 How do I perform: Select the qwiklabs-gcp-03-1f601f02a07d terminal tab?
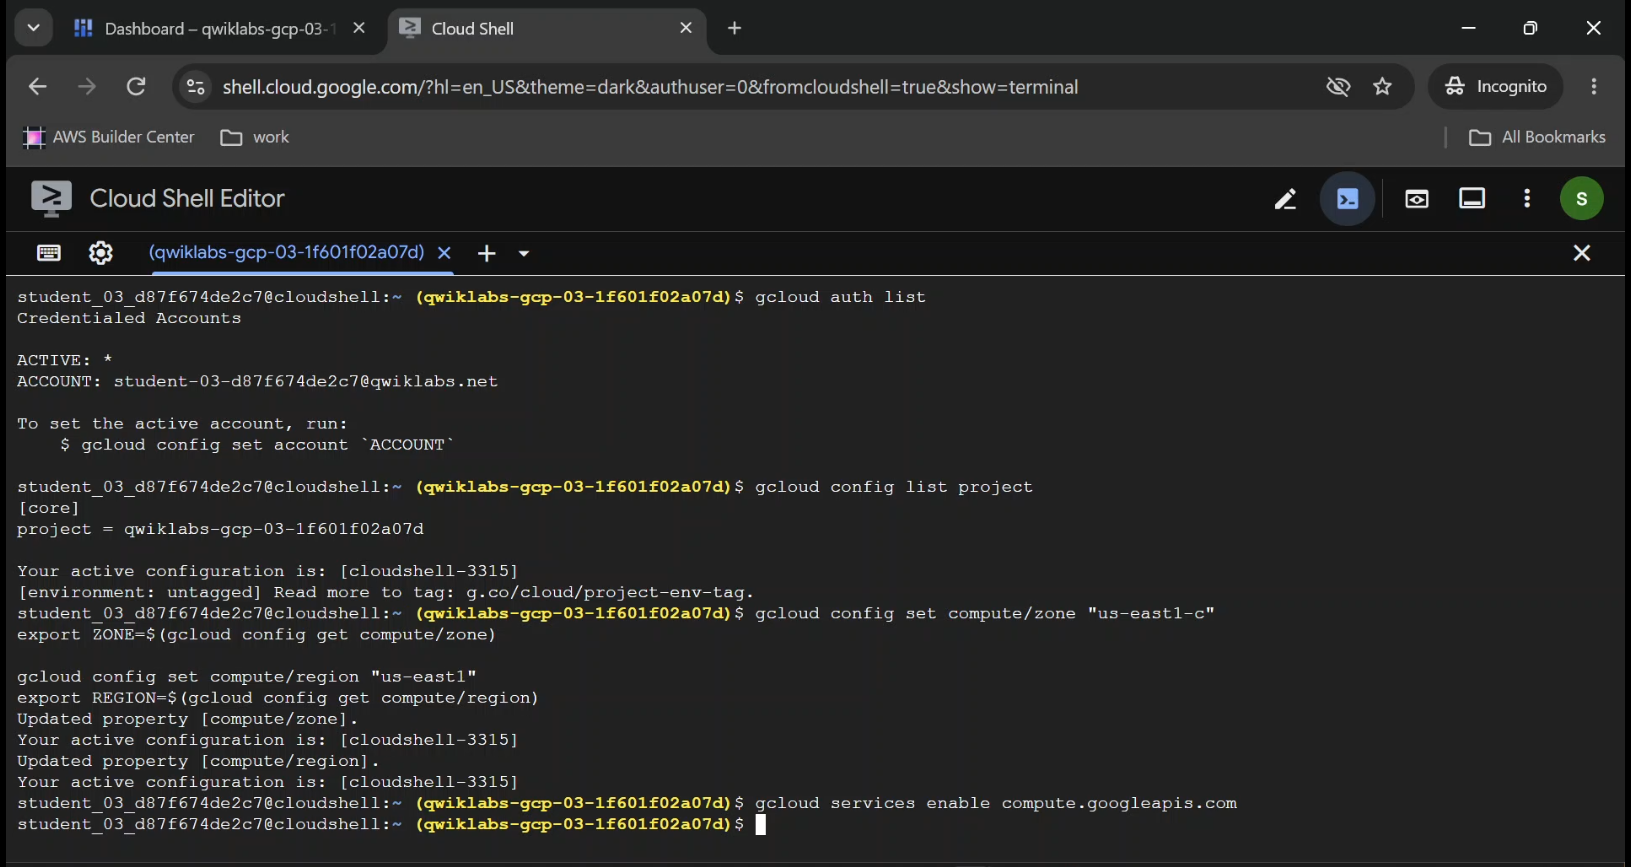(x=286, y=253)
